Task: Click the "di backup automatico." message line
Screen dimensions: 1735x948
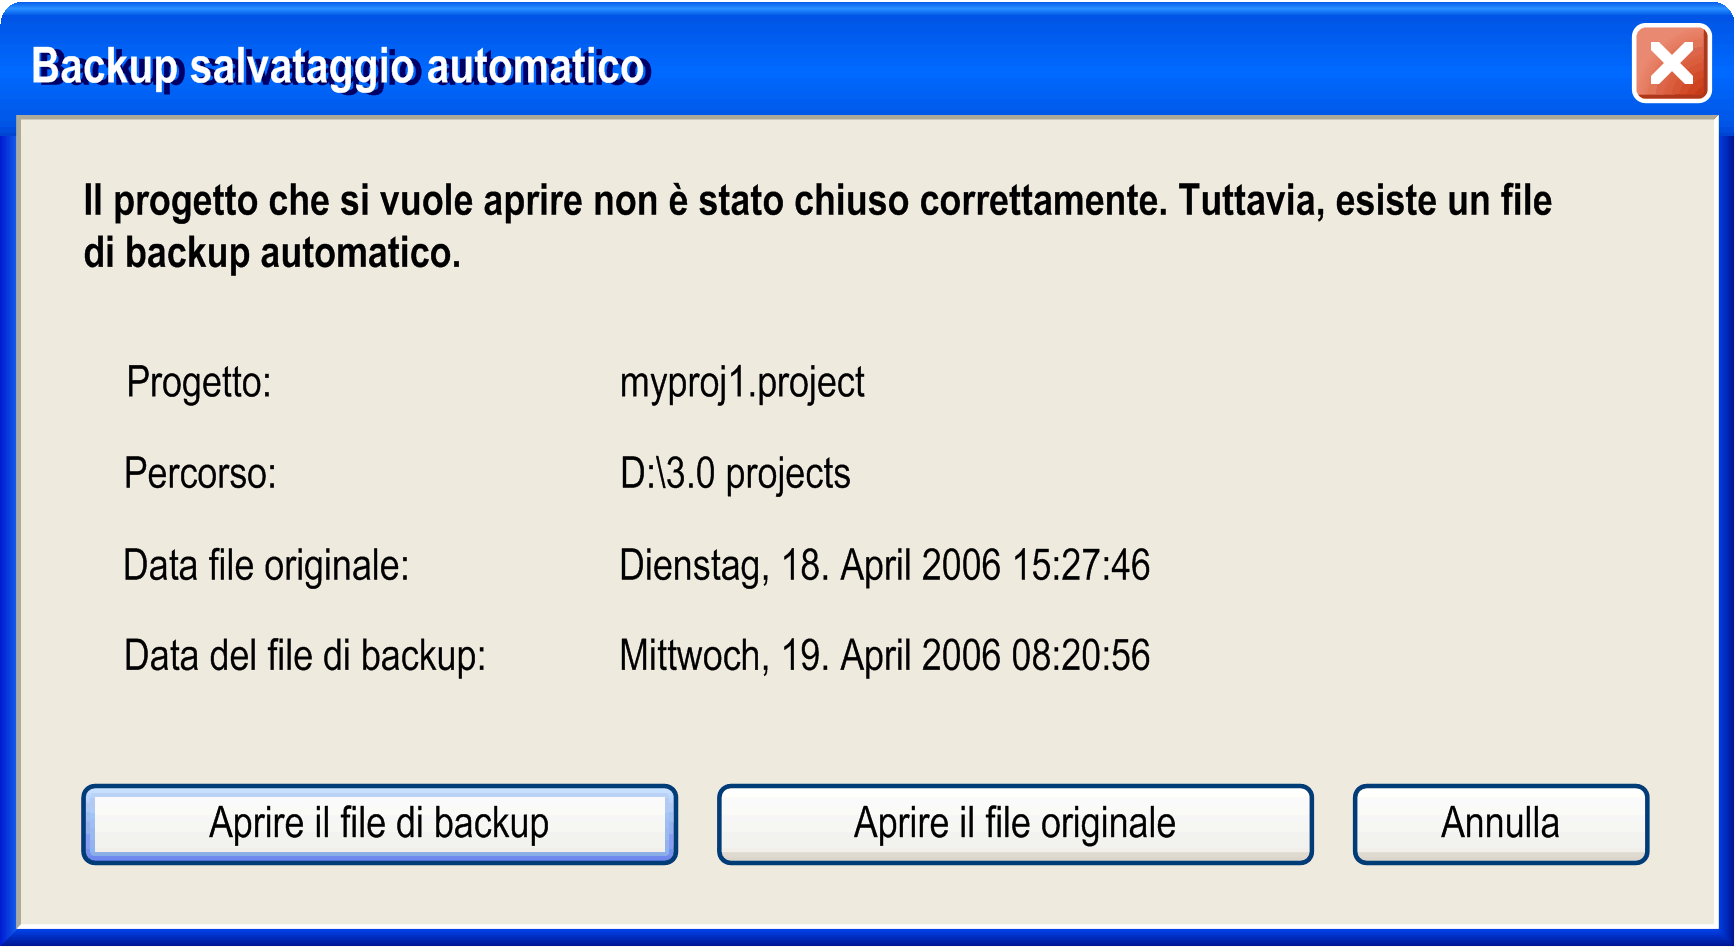Action: coord(272,253)
